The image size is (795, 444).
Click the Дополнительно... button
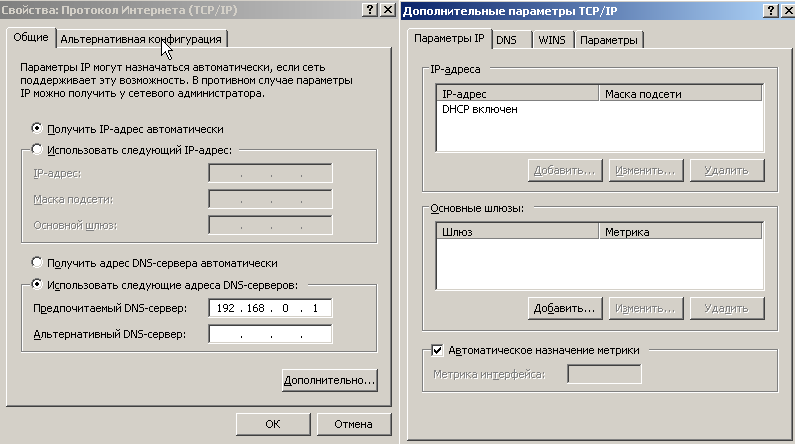click(330, 380)
